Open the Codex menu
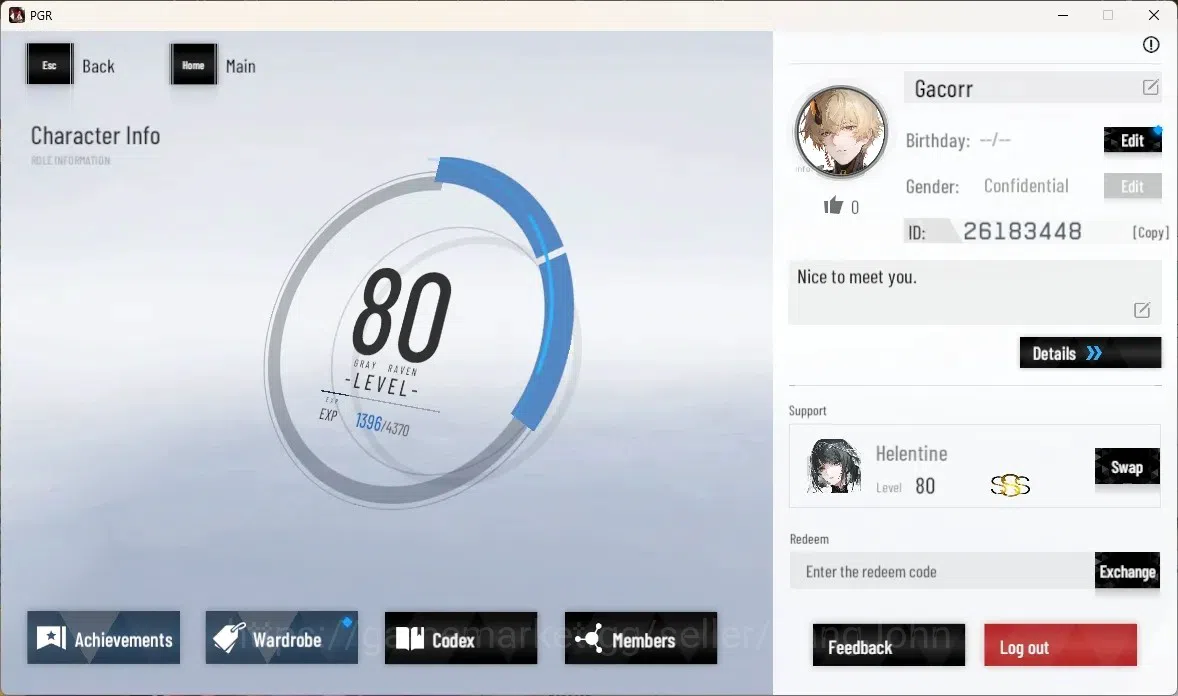 click(x=461, y=638)
